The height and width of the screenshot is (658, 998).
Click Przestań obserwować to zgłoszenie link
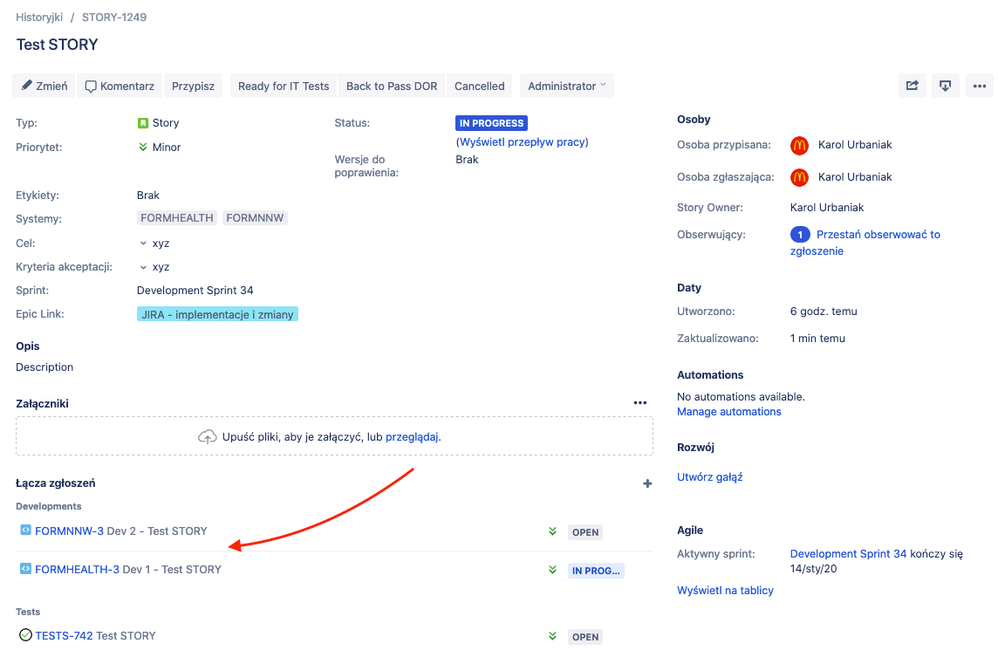pyautogui.click(x=866, y=242)
